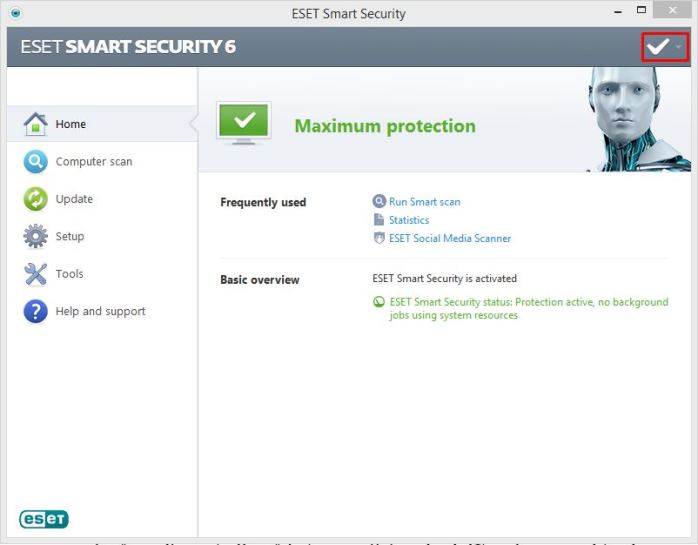Run Smart scan link
Viewport: 698px width, 545px height.
424,202
